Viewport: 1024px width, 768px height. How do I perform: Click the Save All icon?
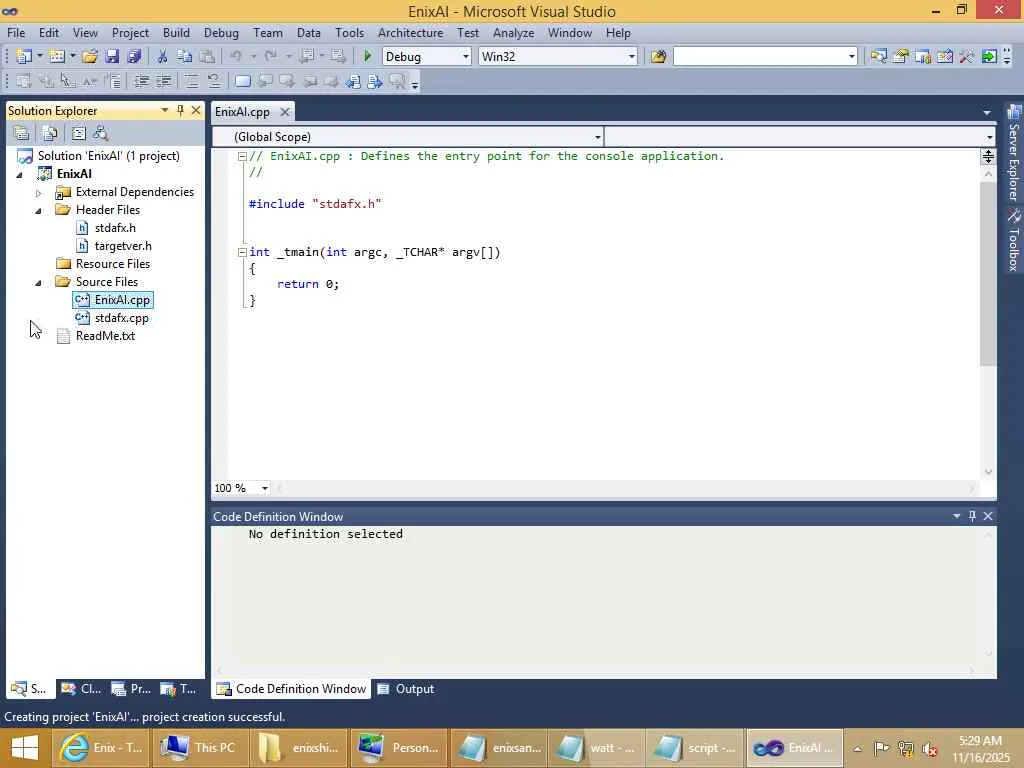[134, 57]
